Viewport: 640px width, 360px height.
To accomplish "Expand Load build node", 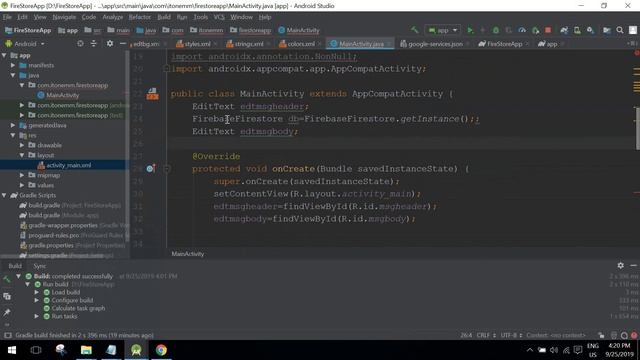I will pos(36,292).
